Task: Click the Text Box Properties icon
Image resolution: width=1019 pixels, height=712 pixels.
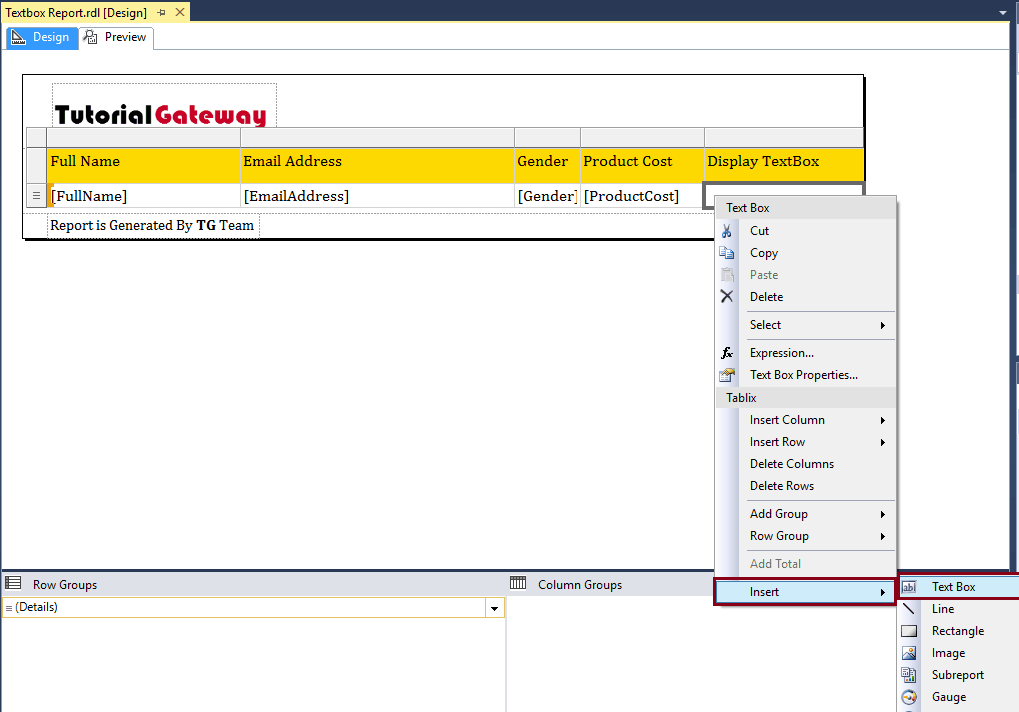Action: (727, 374)
